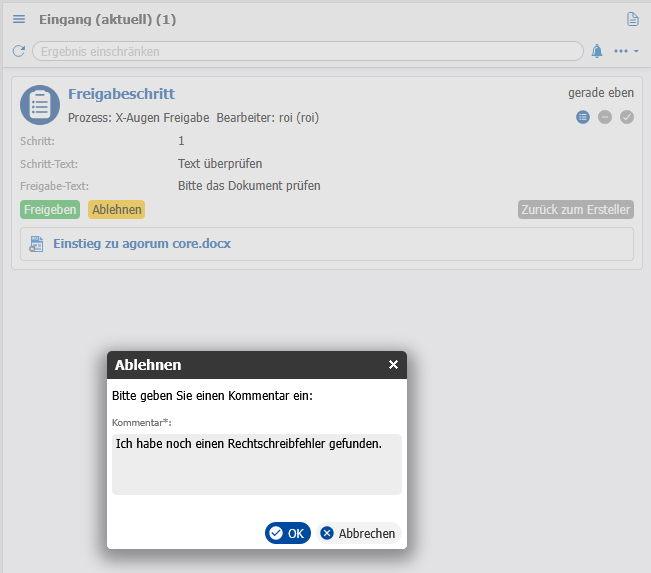651x573 pixels.
Task: Expand the three-dots more options dropdown
Action: (x=626, y=51)
